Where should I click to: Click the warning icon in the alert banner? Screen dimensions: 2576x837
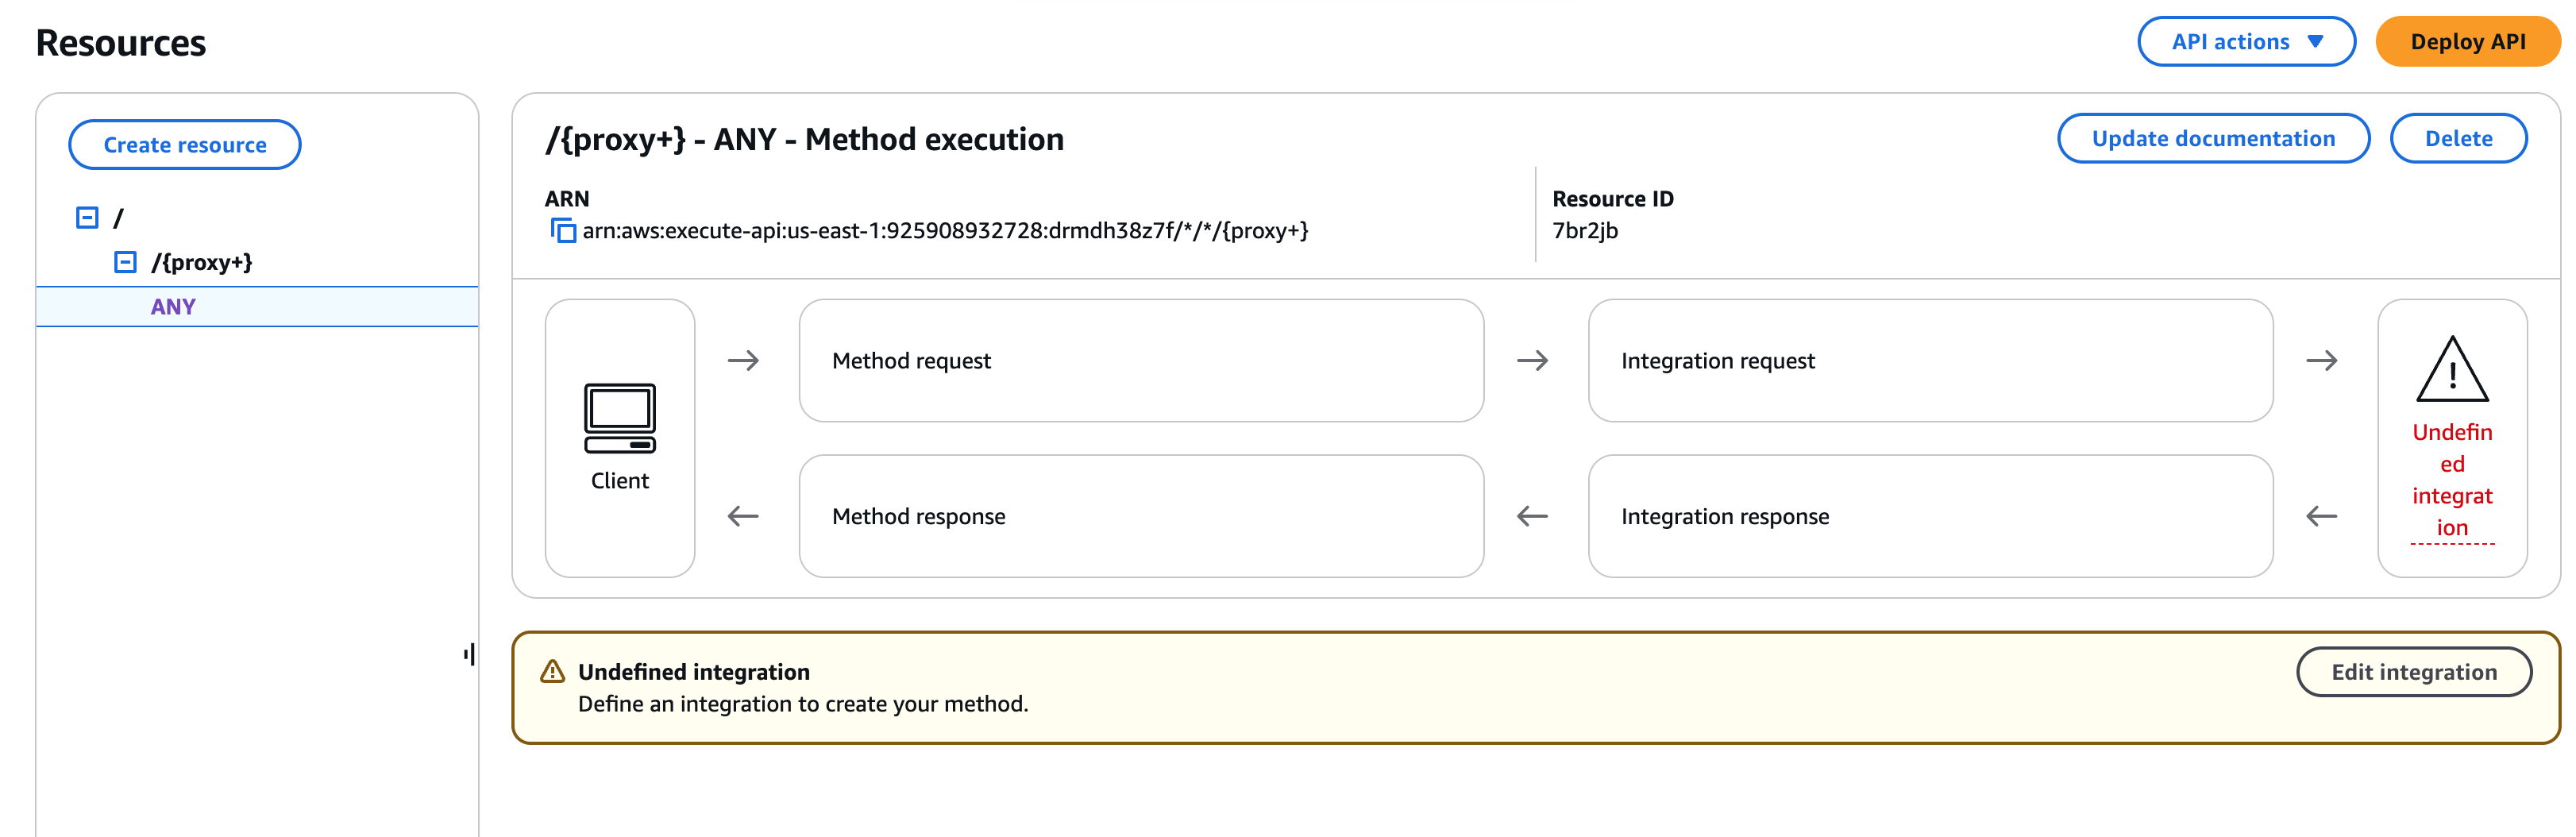click(552, 671)
